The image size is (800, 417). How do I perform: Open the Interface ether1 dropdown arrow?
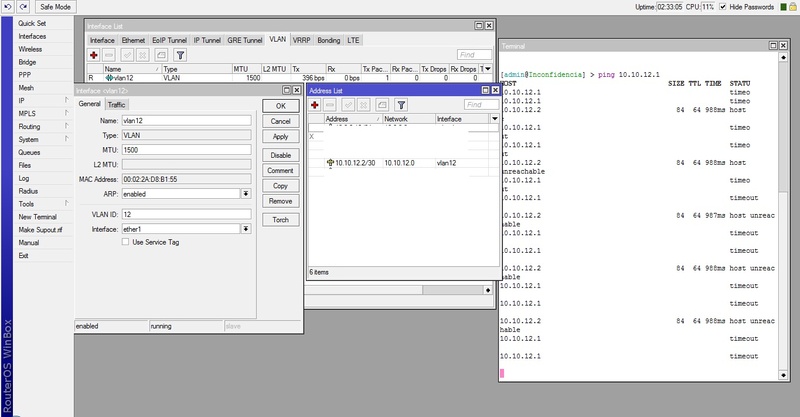tap(246, 229)
